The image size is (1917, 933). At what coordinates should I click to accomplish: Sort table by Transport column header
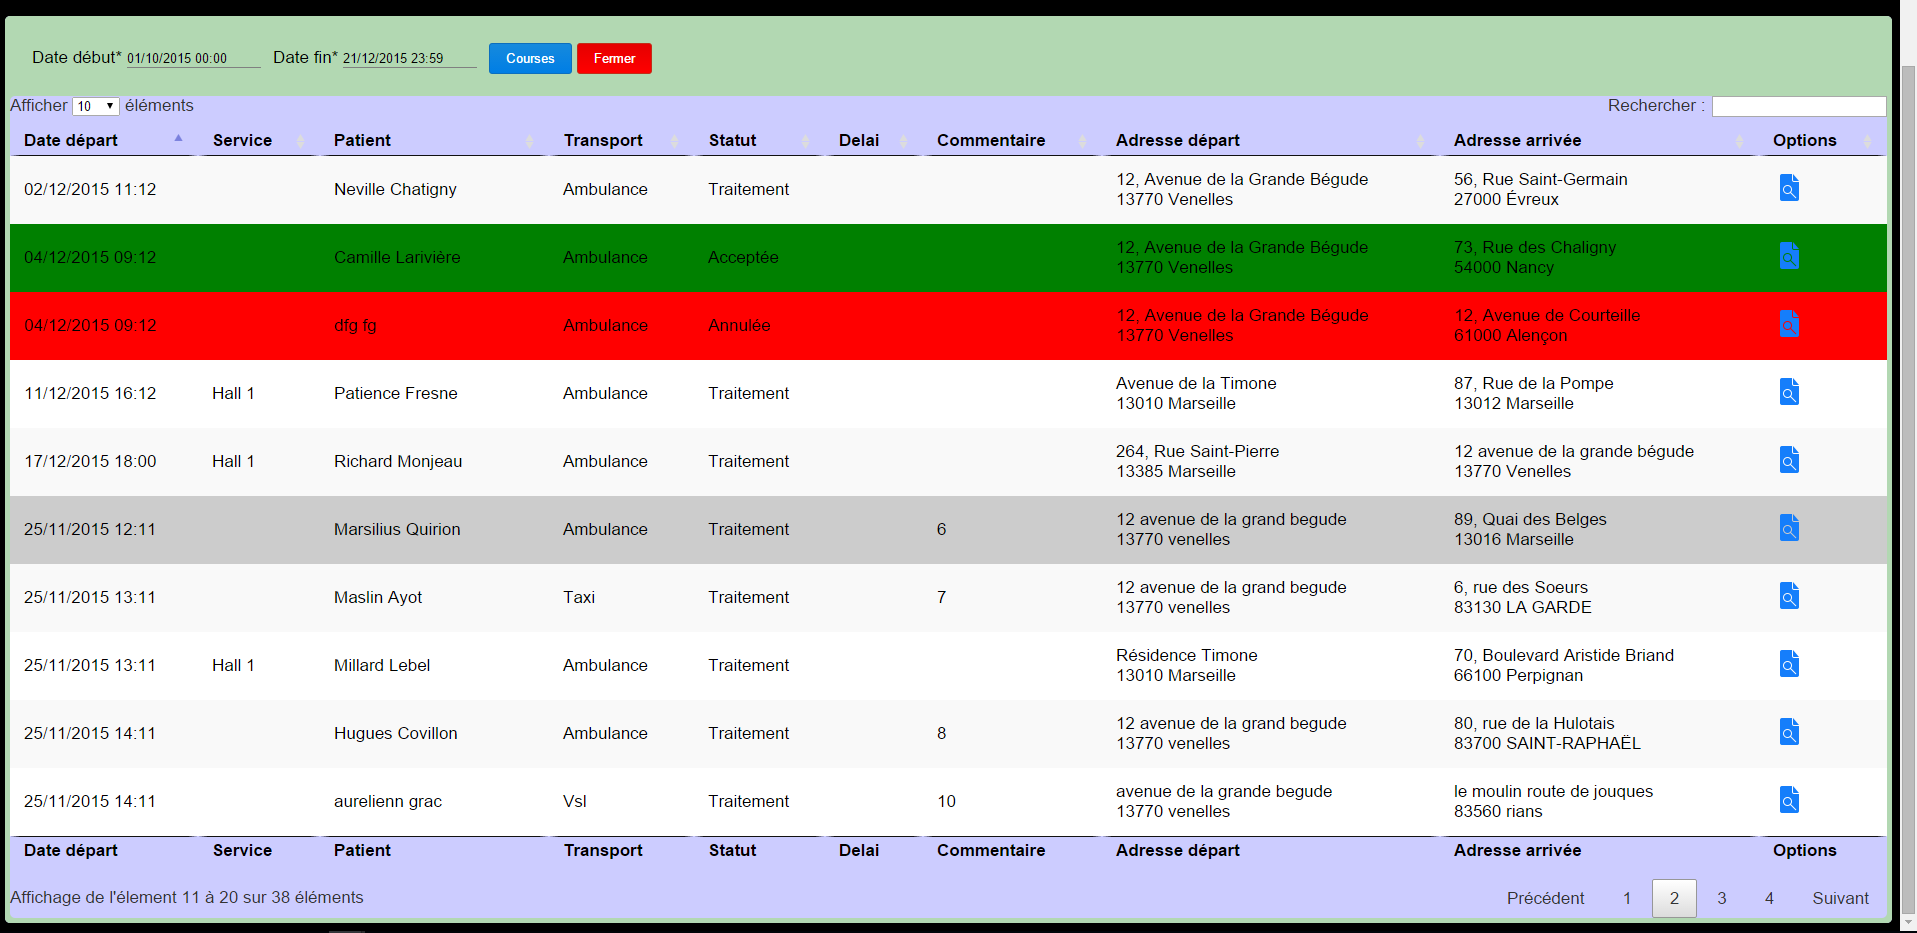[622, 140]
